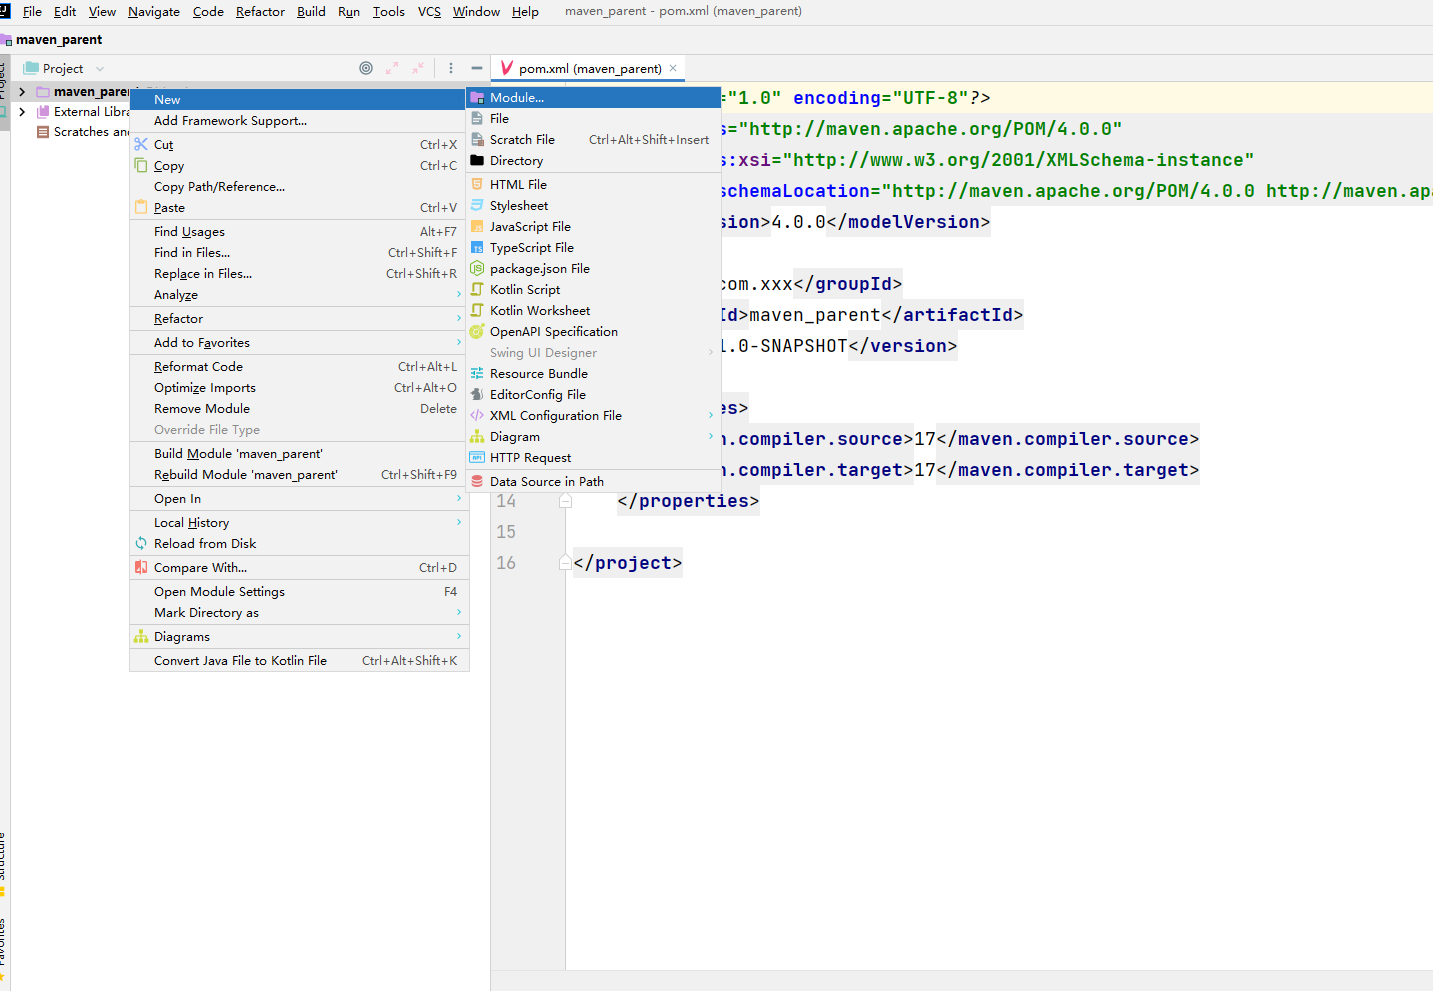
Task: Click the HTTP Request icon
Action: coord(477,458)
